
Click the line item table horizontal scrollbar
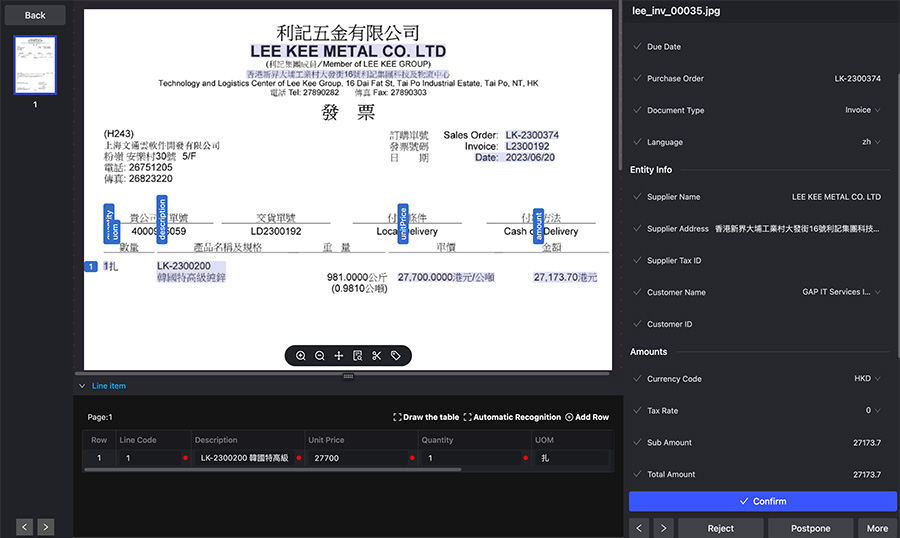[273, 470]
